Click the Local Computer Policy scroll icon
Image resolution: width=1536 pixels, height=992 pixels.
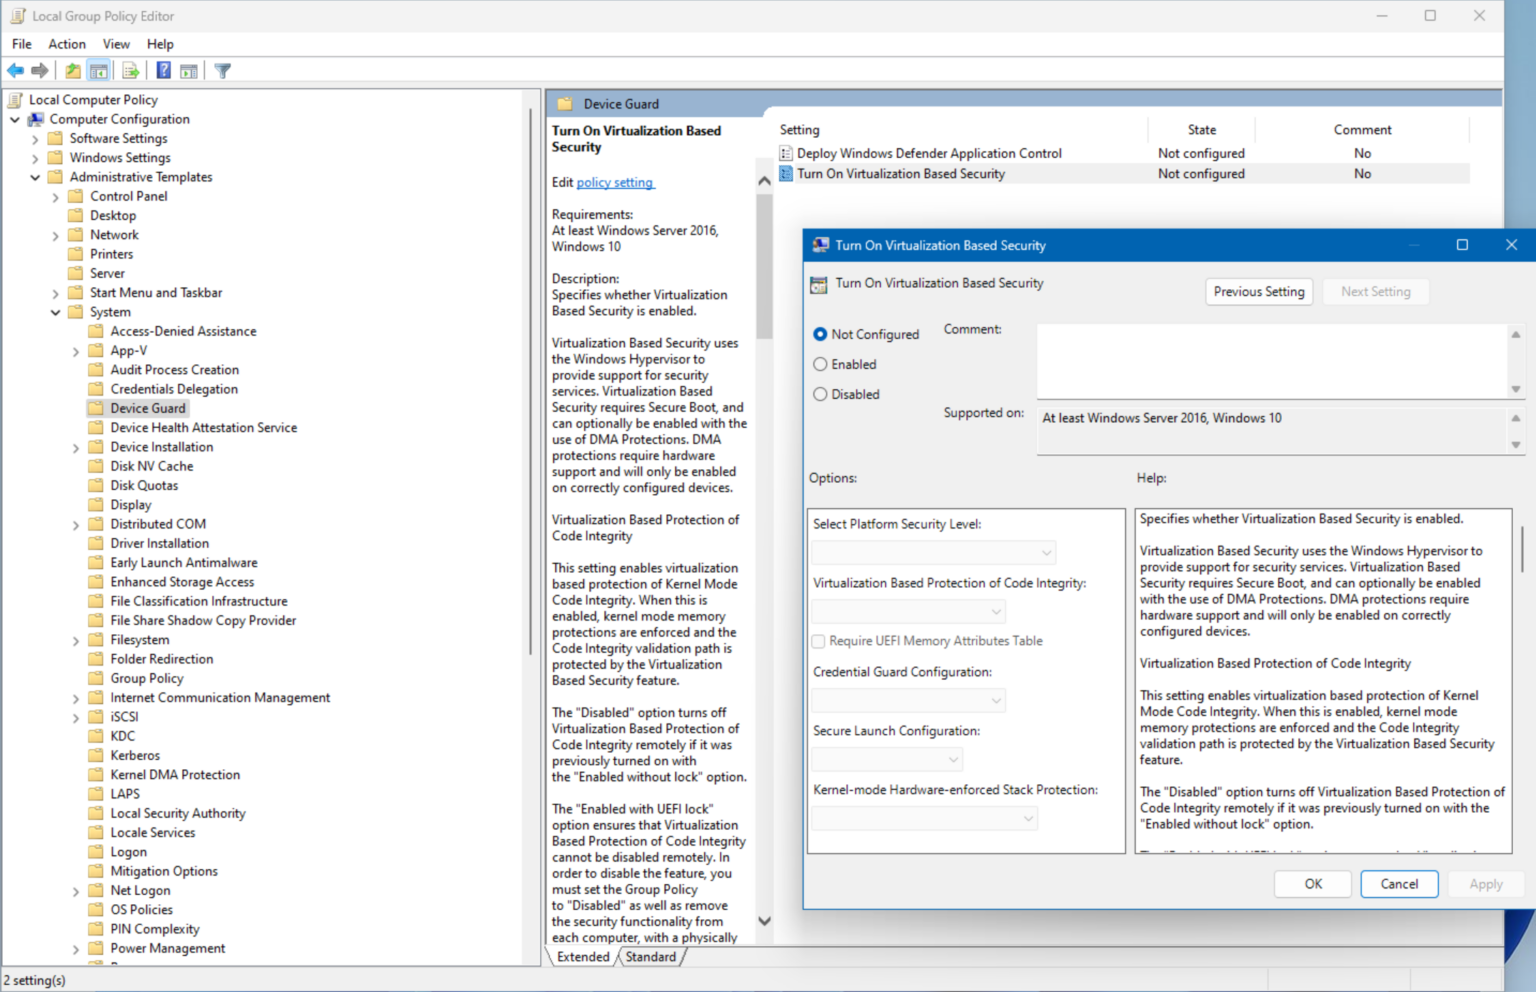pyautogui.click(x=16, y=100)
